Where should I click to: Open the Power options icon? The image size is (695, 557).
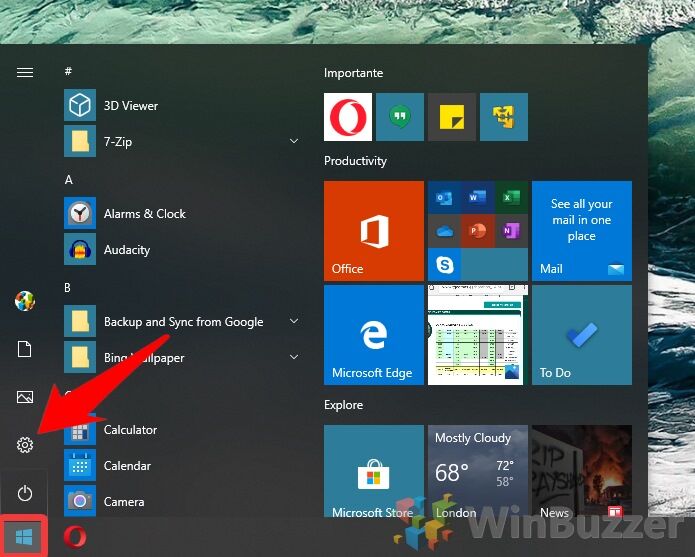coord(25,493)
